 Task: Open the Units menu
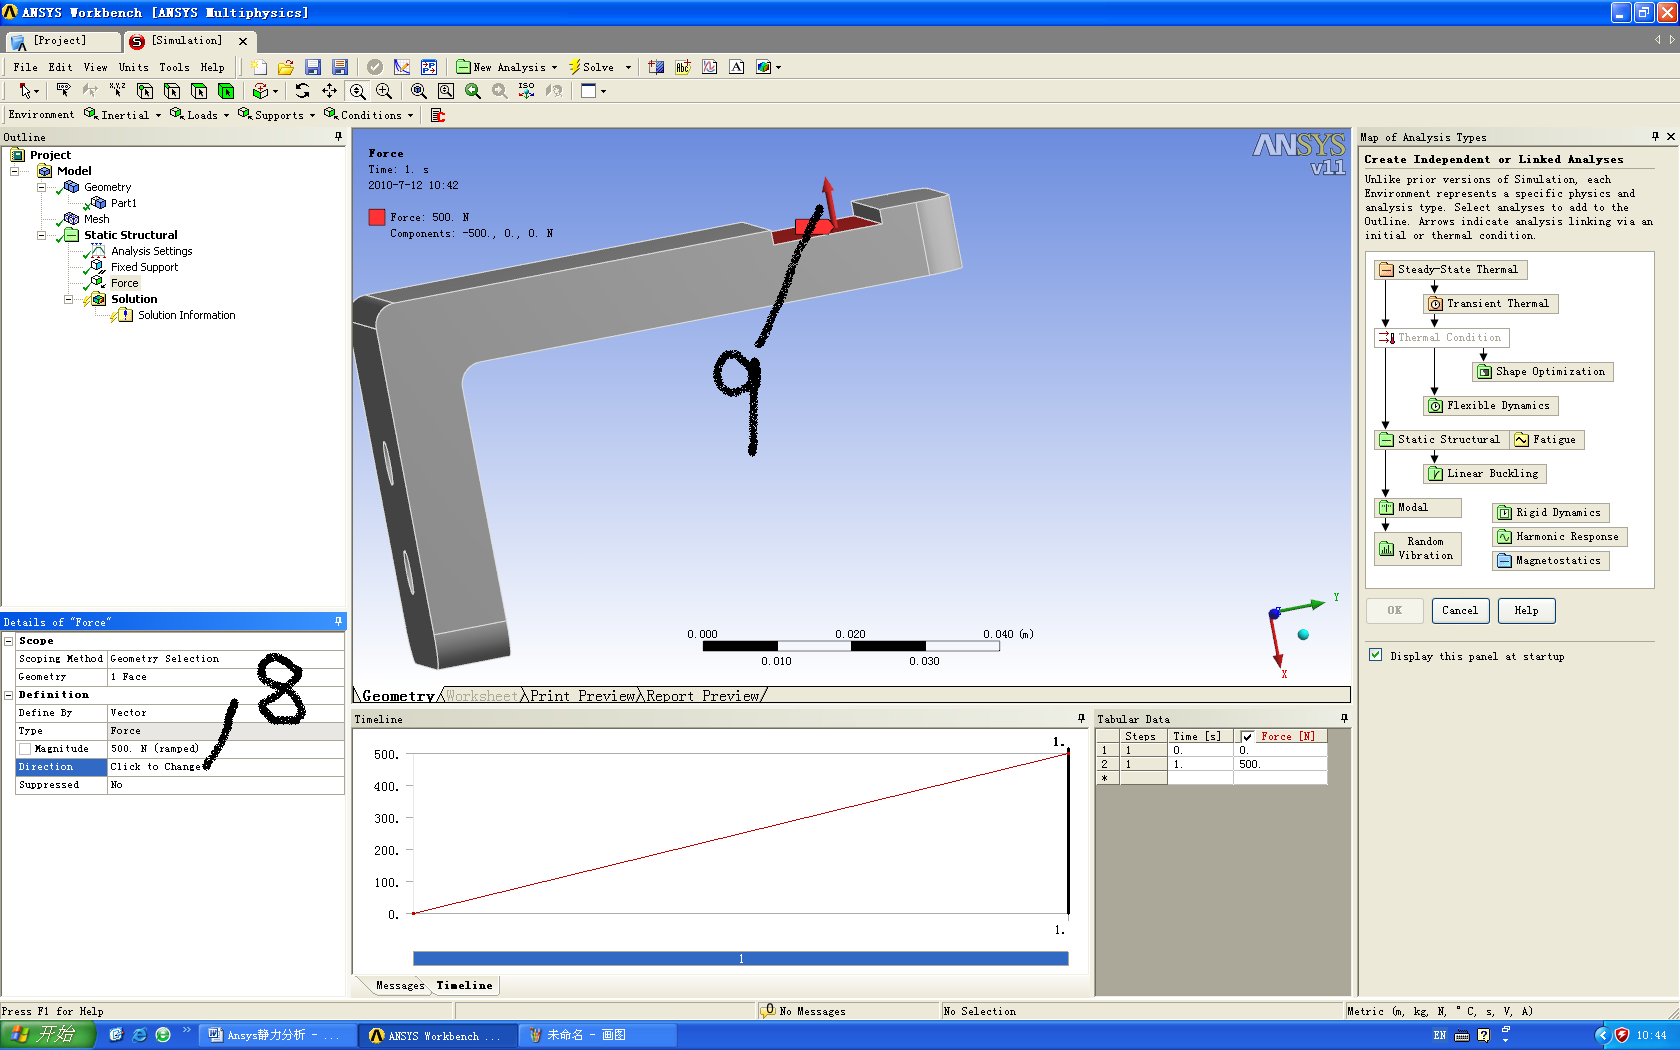coord(133,67)
